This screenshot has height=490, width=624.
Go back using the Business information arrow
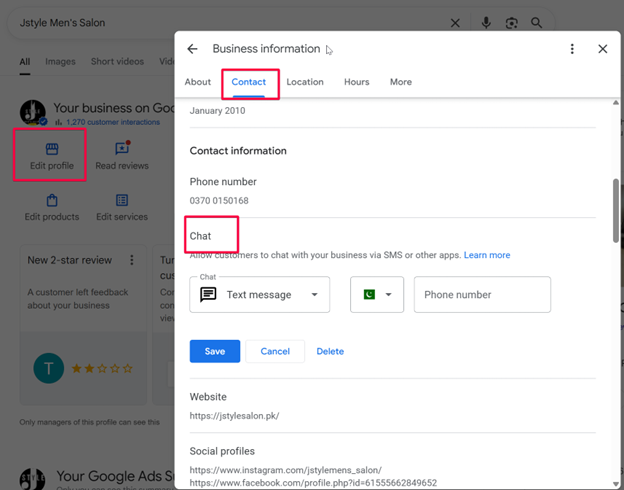[x=193, y=49]
